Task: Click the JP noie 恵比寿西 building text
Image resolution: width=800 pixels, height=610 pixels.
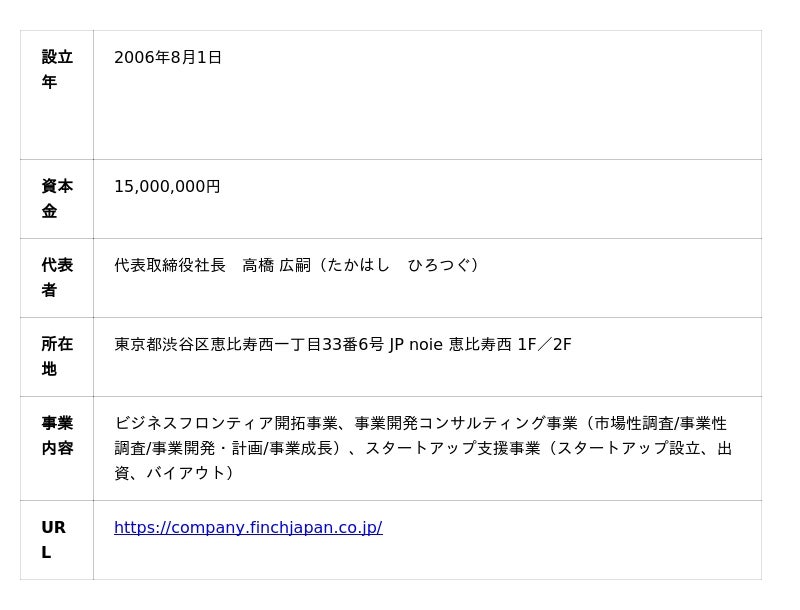Action: click(450, 345)
